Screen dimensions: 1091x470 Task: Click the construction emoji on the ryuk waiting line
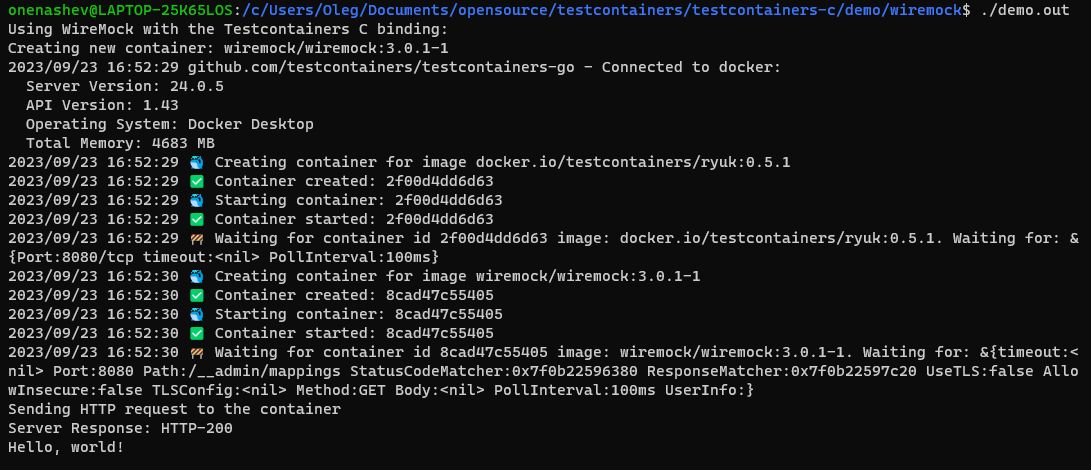pos(197,238)
